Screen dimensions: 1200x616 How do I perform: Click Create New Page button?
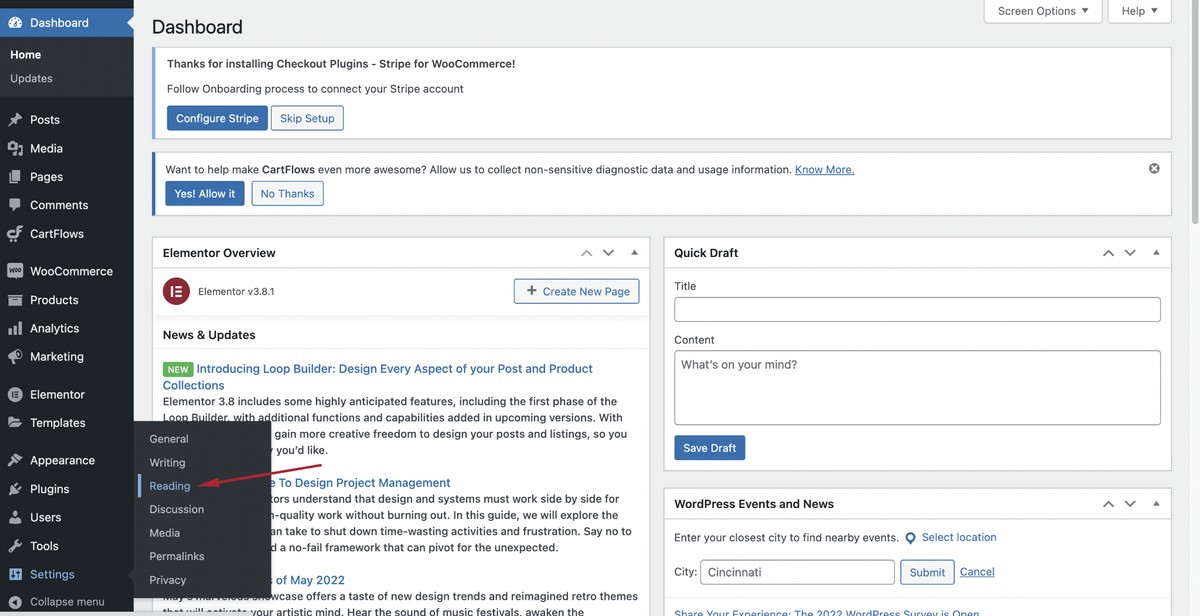pos(576,291)
